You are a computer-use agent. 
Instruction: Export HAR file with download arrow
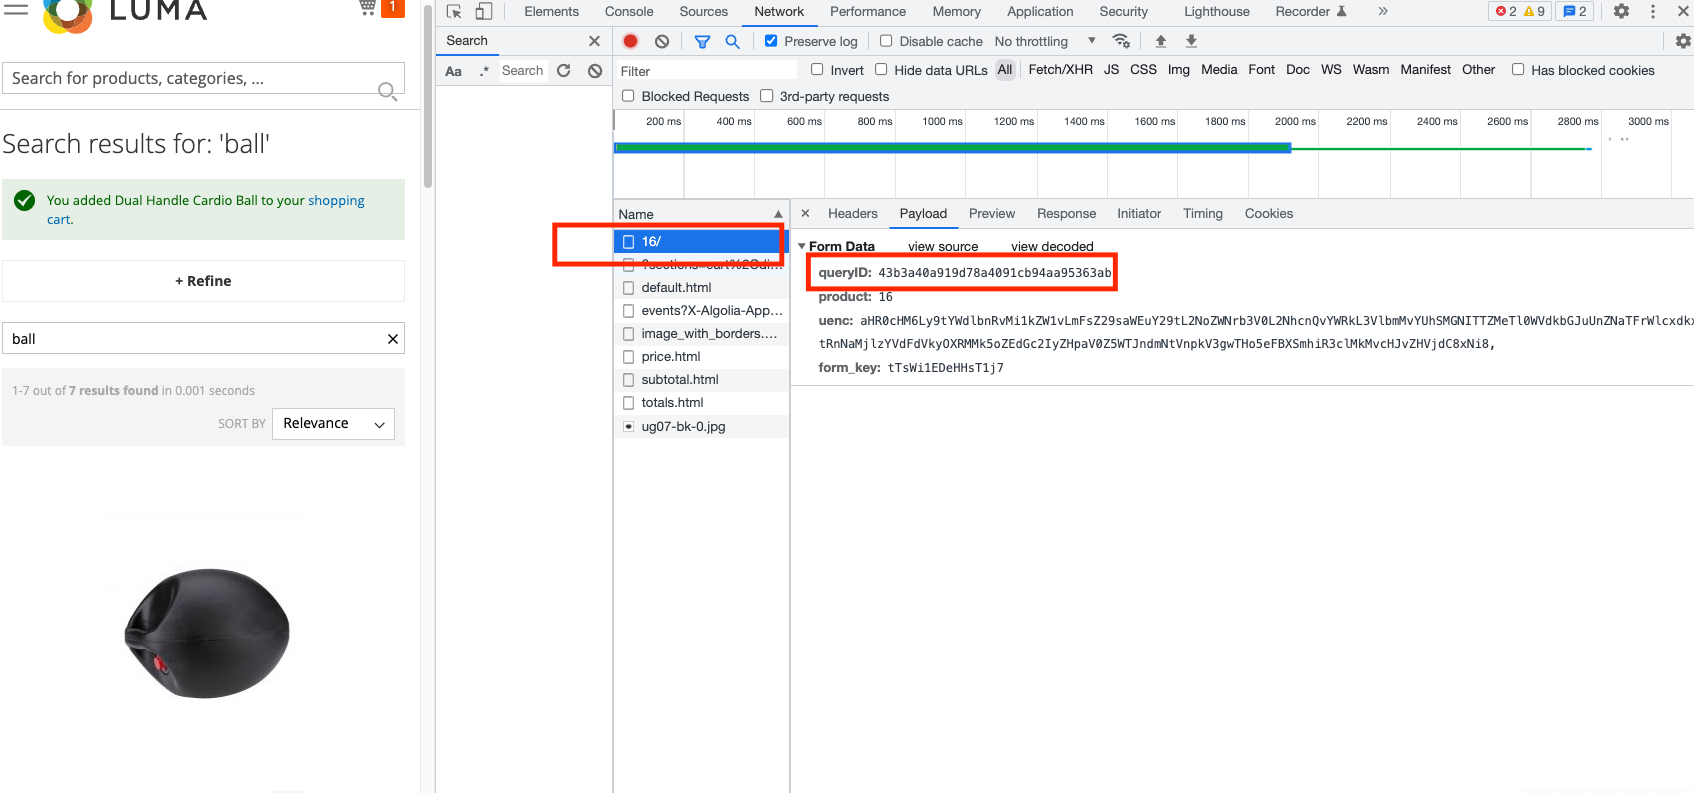tap(1191, 41)
